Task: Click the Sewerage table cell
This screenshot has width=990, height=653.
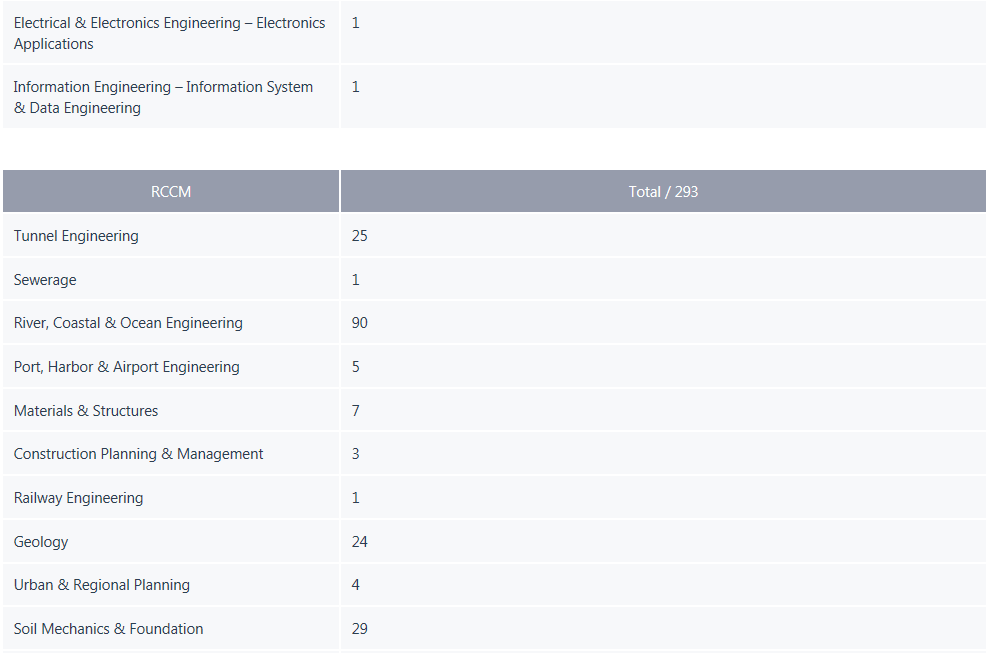Action: (x=170, y=279)
